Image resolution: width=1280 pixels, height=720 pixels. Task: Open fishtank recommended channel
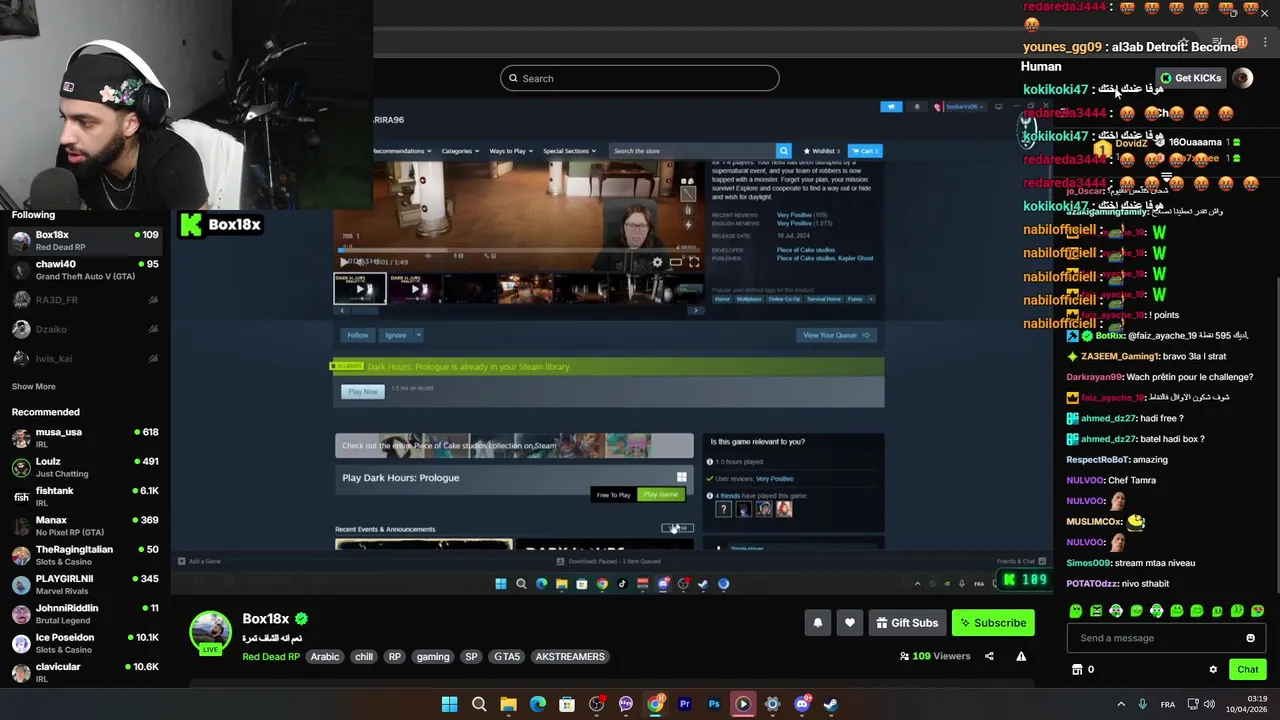pos(85,496)
